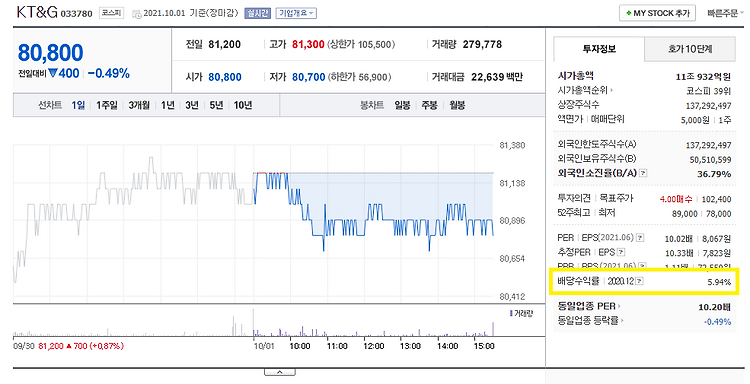Open help icon beside 외국인소진율(B/A)
750x384 pixels.
[643, 174]
